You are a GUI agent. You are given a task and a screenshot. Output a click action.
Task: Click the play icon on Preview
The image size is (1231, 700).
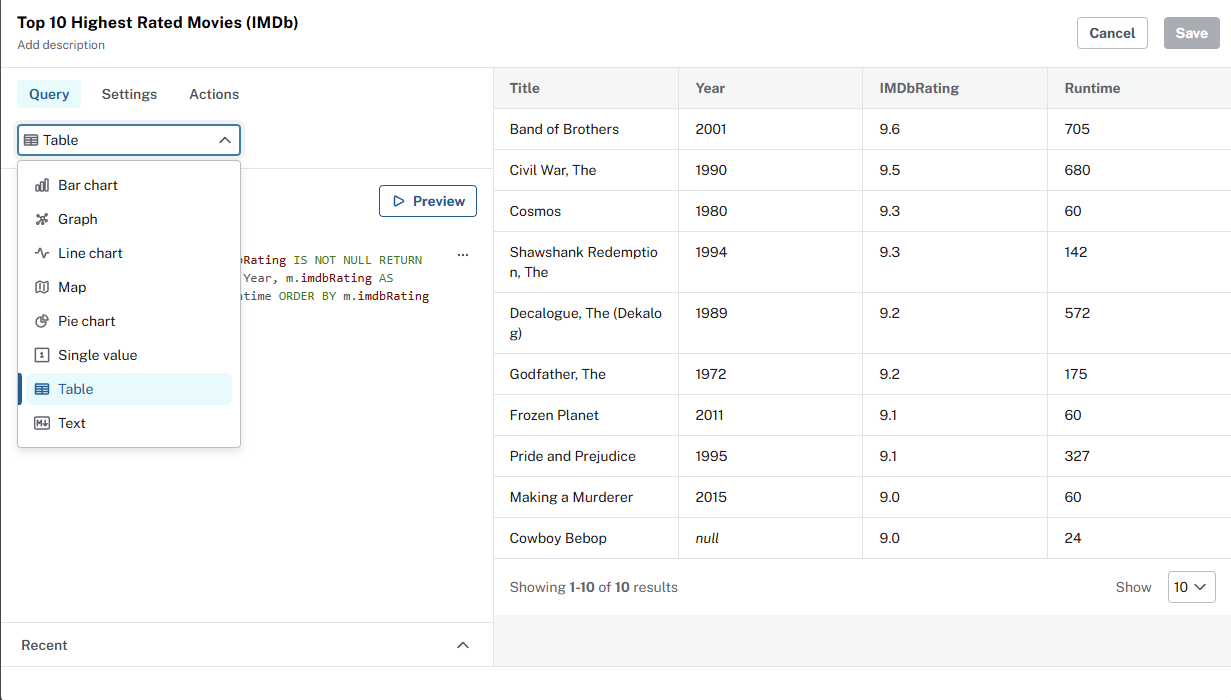click(x=399, y=201)
